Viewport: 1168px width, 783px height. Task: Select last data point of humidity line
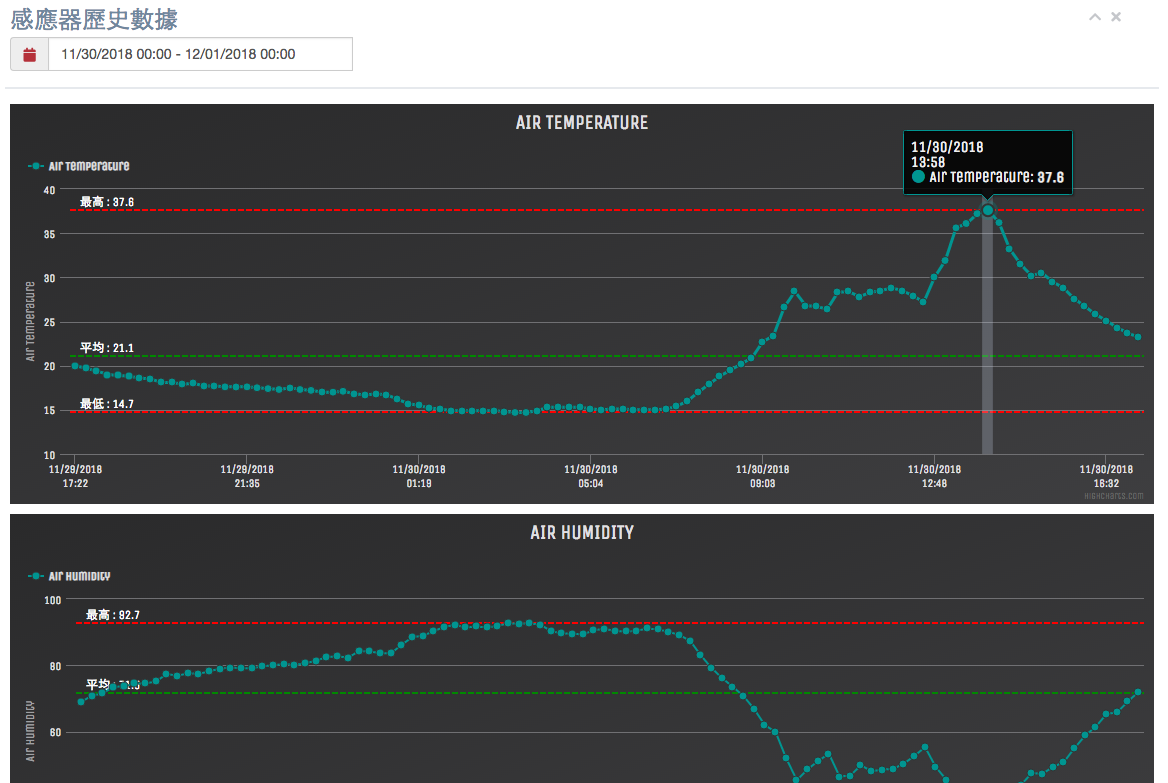click(x=1138, y=692)
